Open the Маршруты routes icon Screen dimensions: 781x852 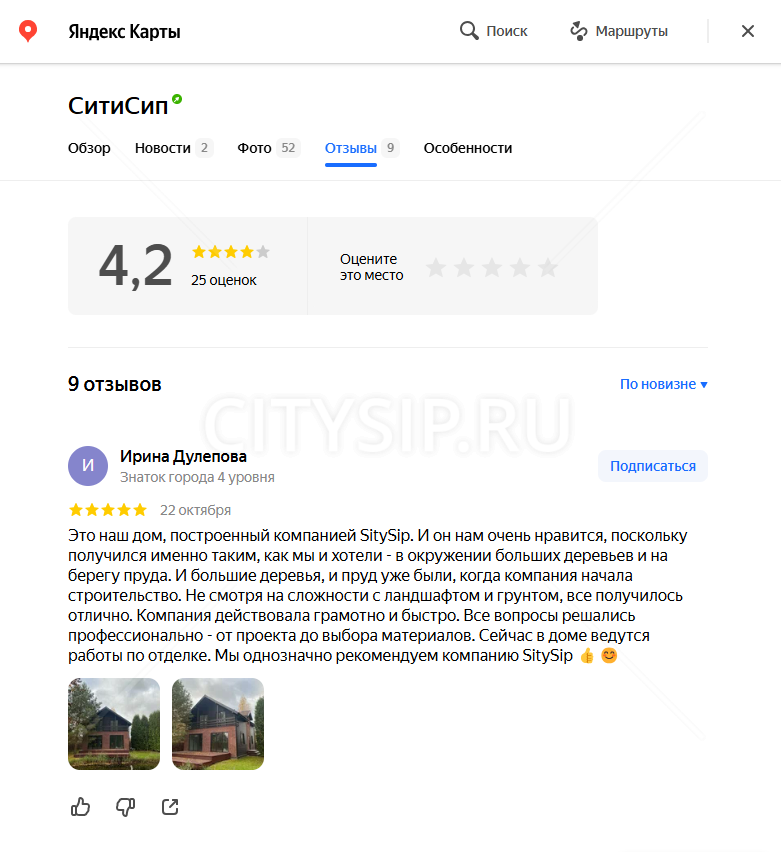(579, 31)
